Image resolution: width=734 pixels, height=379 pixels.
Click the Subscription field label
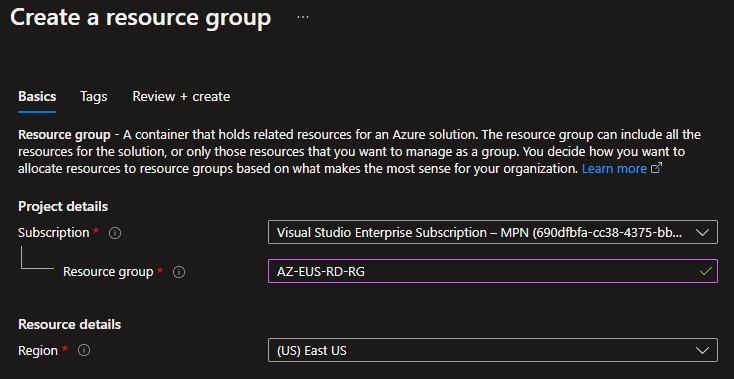(54, 233)
